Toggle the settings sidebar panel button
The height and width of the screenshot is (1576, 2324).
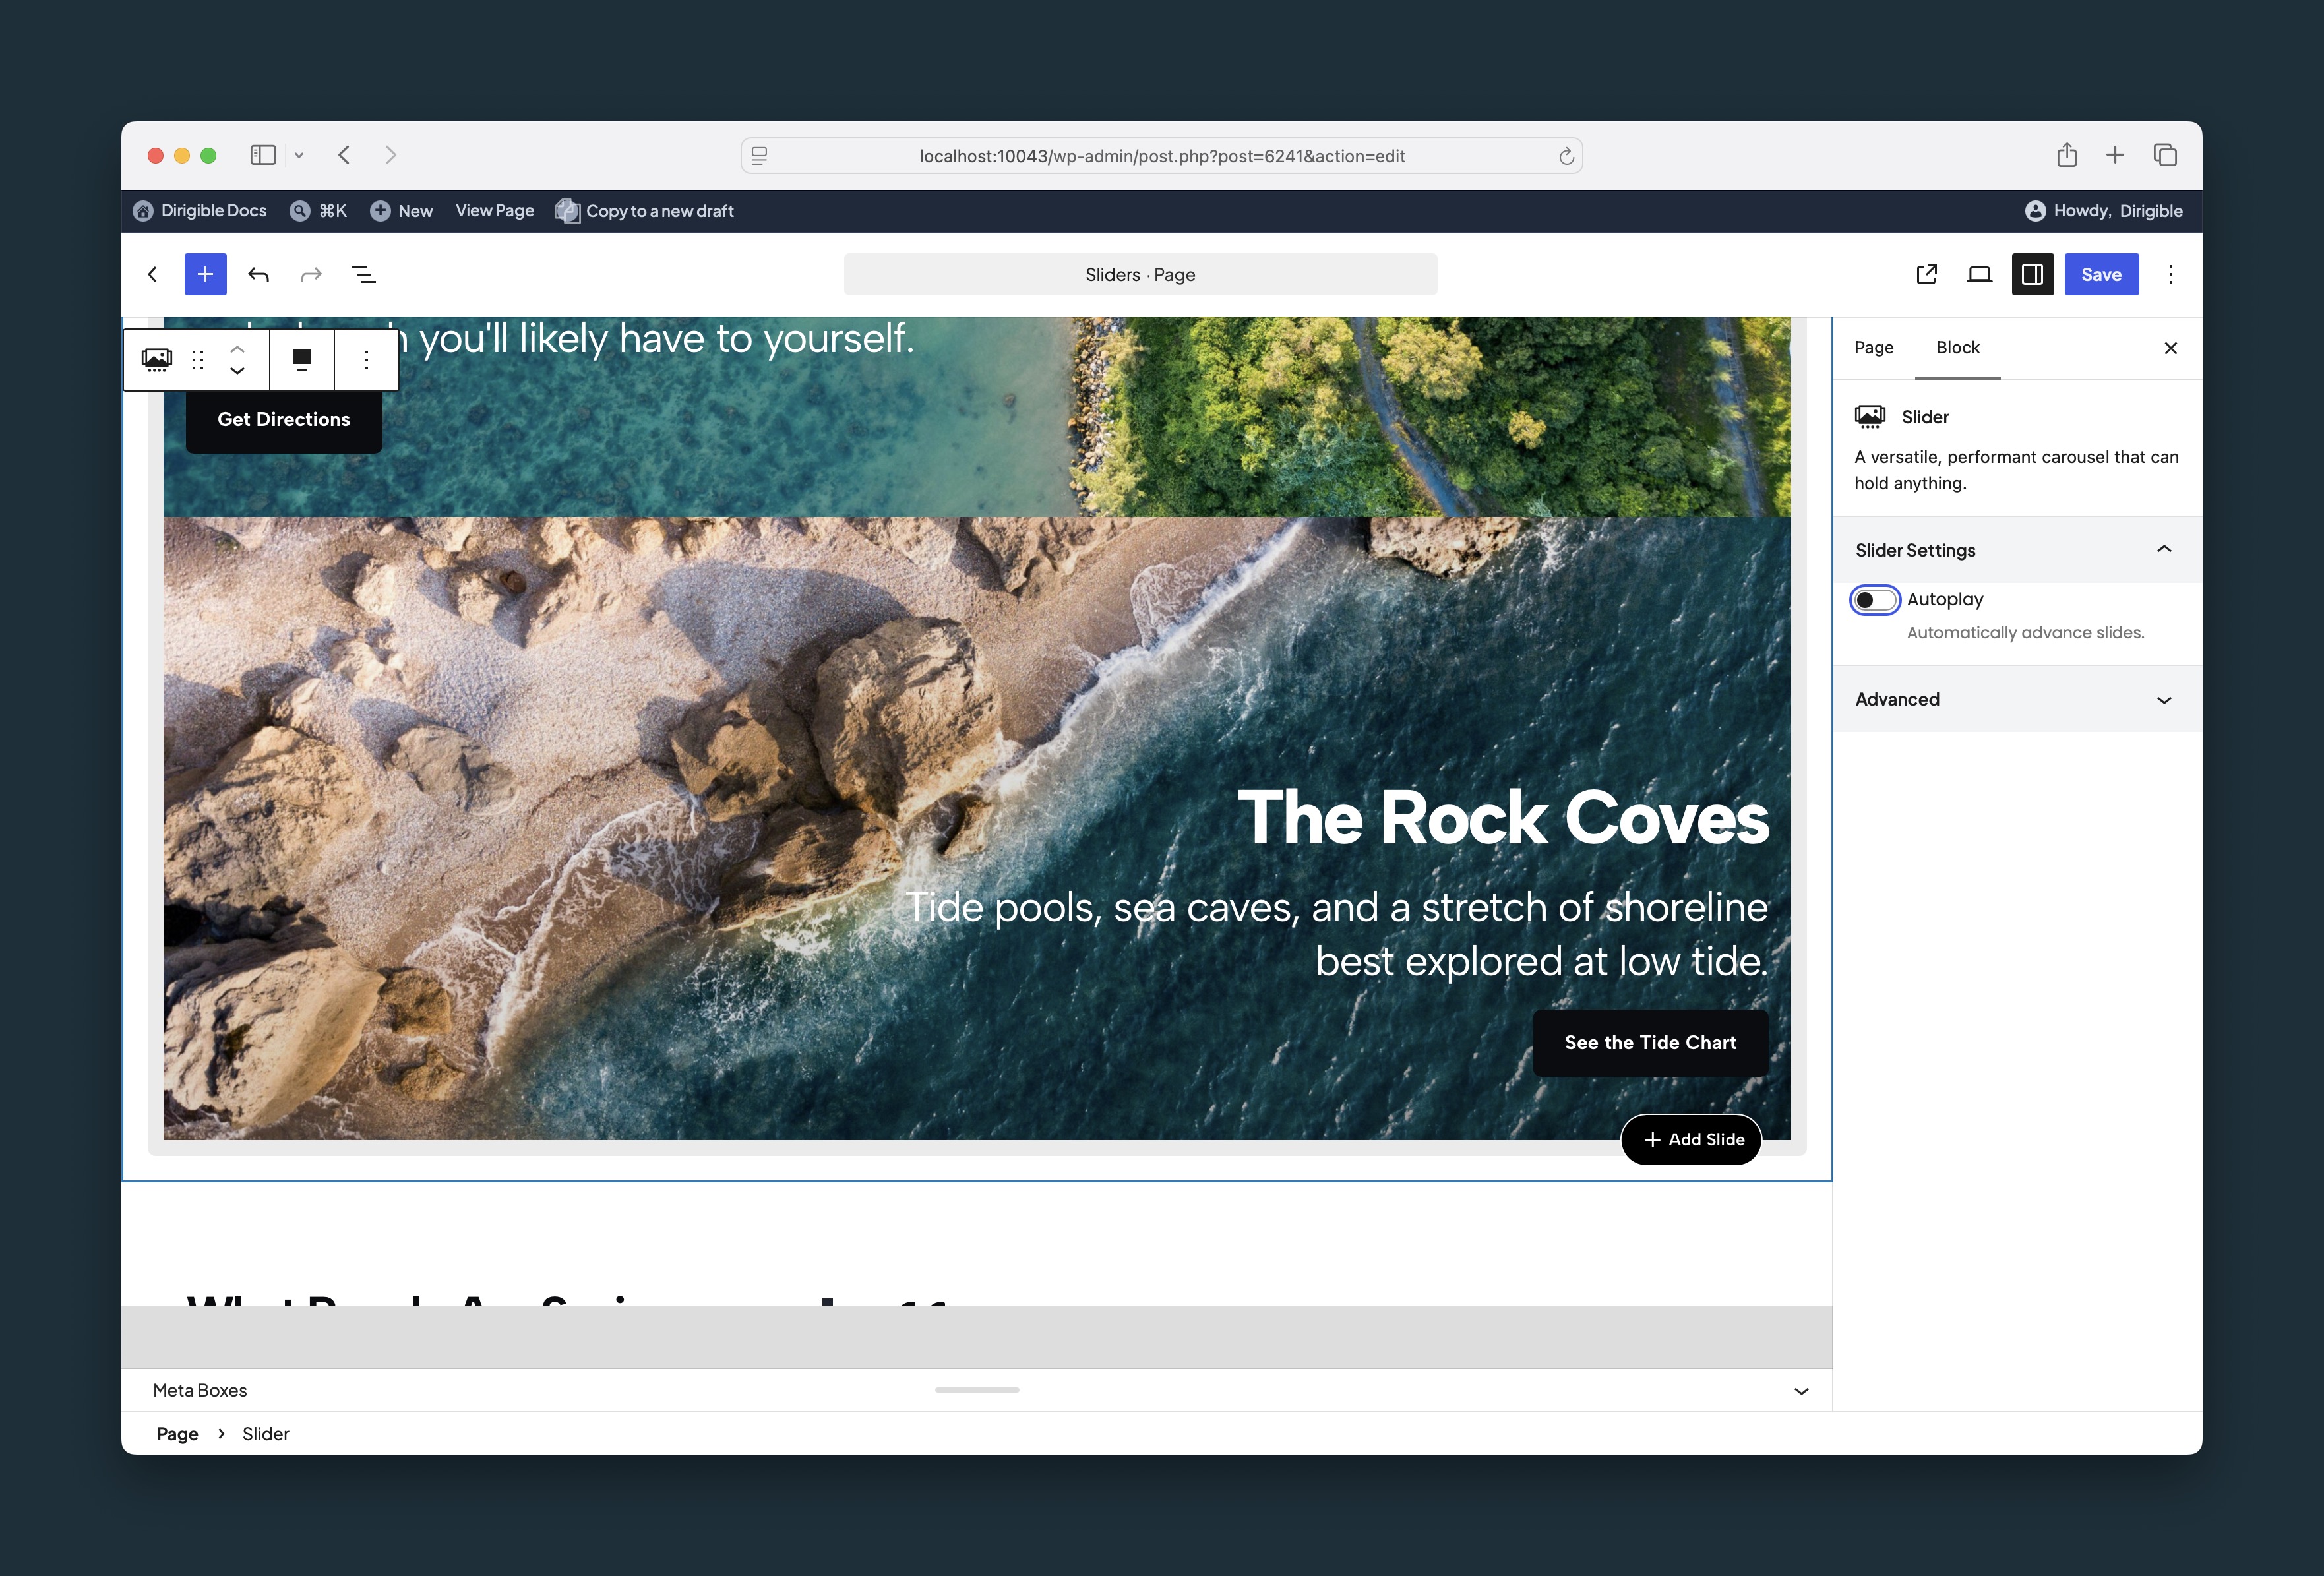[2032, 274]
